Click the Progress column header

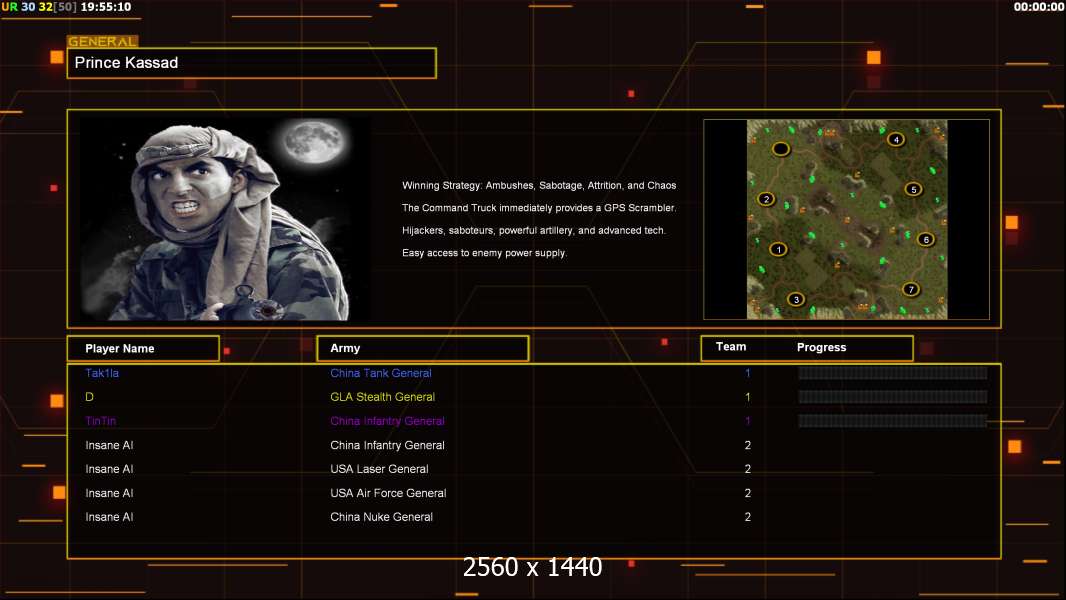click(x=821, y=347)
